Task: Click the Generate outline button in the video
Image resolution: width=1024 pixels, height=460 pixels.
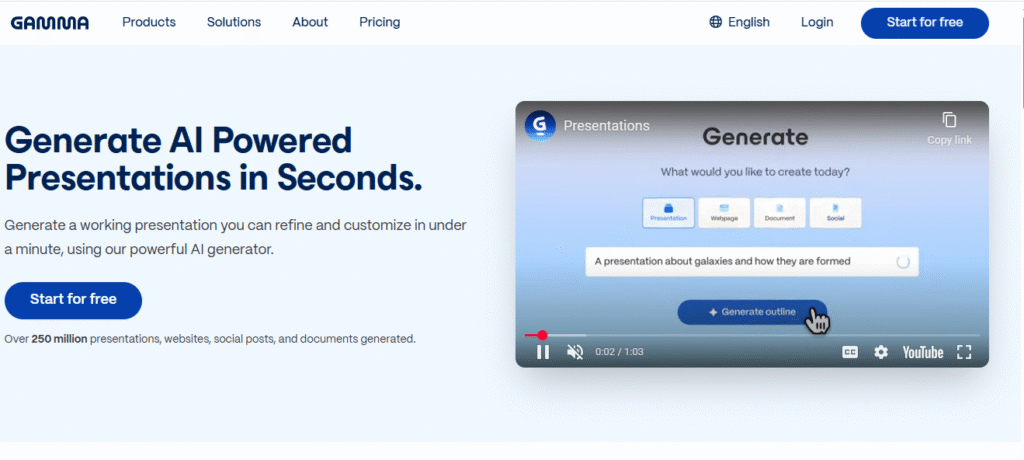Action: coord(752,312)
